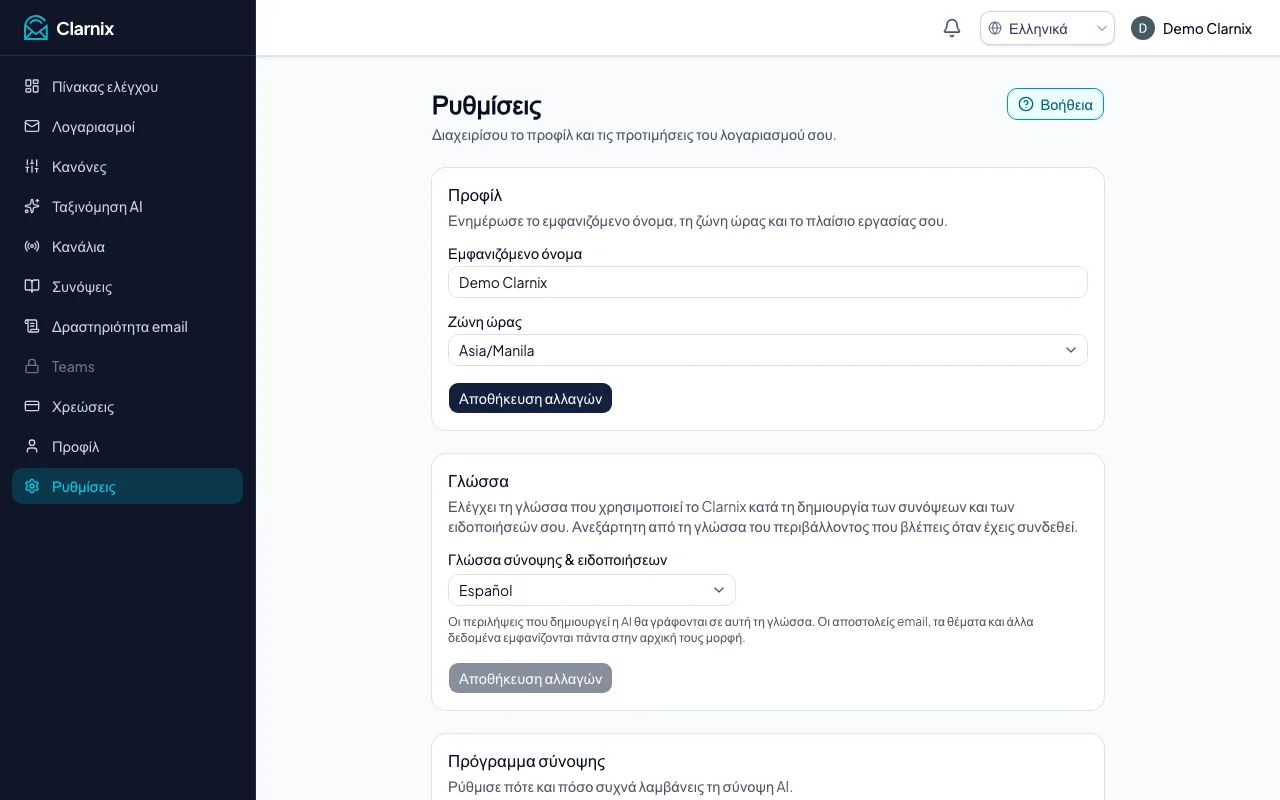Click the Λογαριασμοί envelope icon

[32, 126]
